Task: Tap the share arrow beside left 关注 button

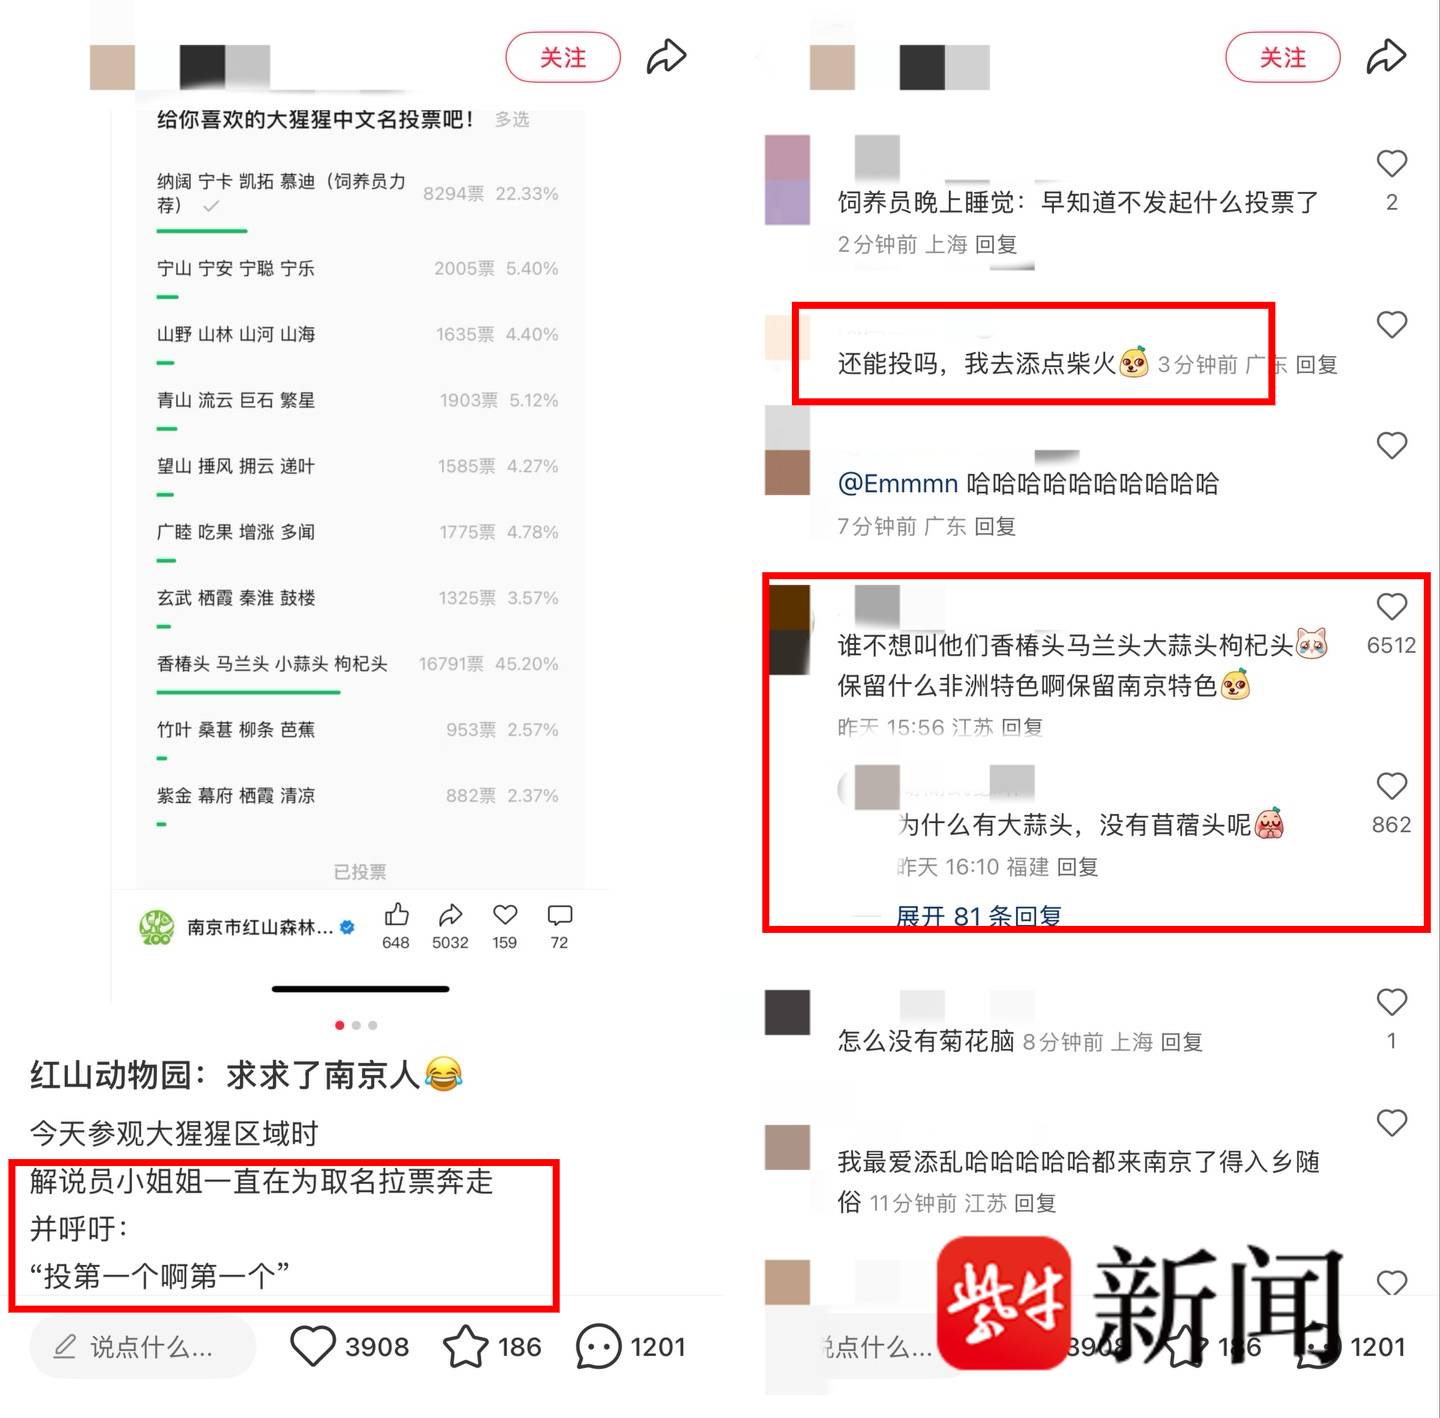Action: pos(666,57)
